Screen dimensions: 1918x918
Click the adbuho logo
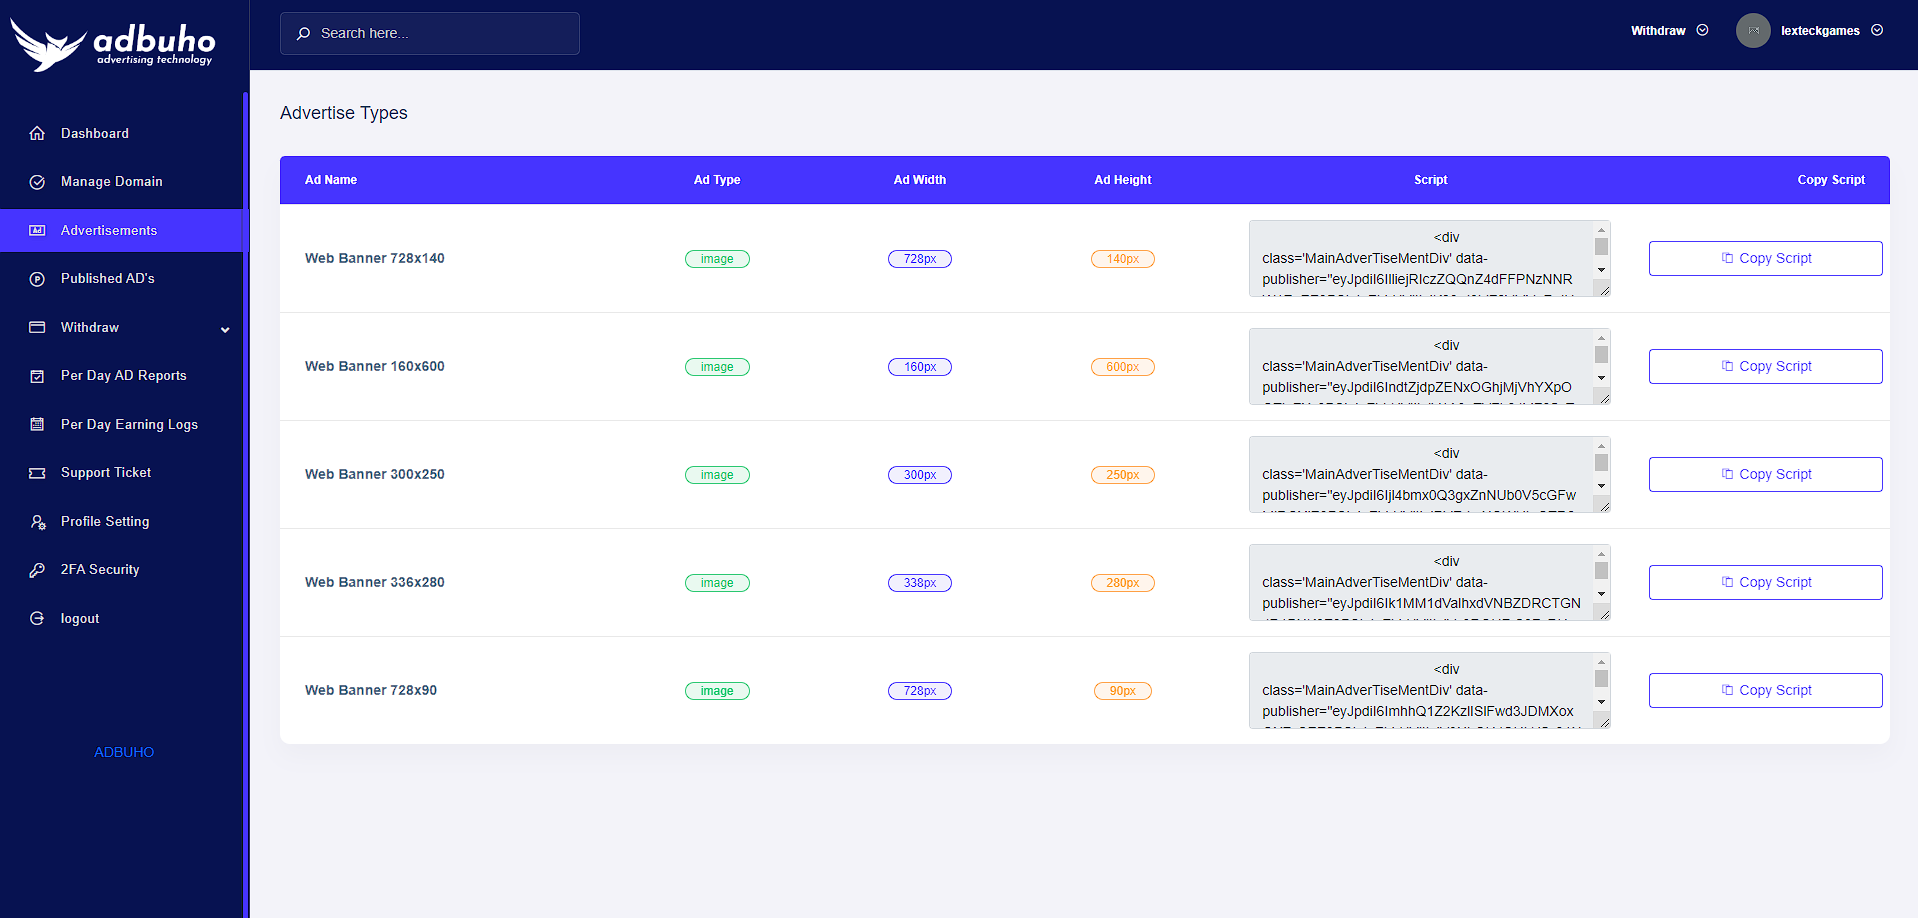coord(113,45)
